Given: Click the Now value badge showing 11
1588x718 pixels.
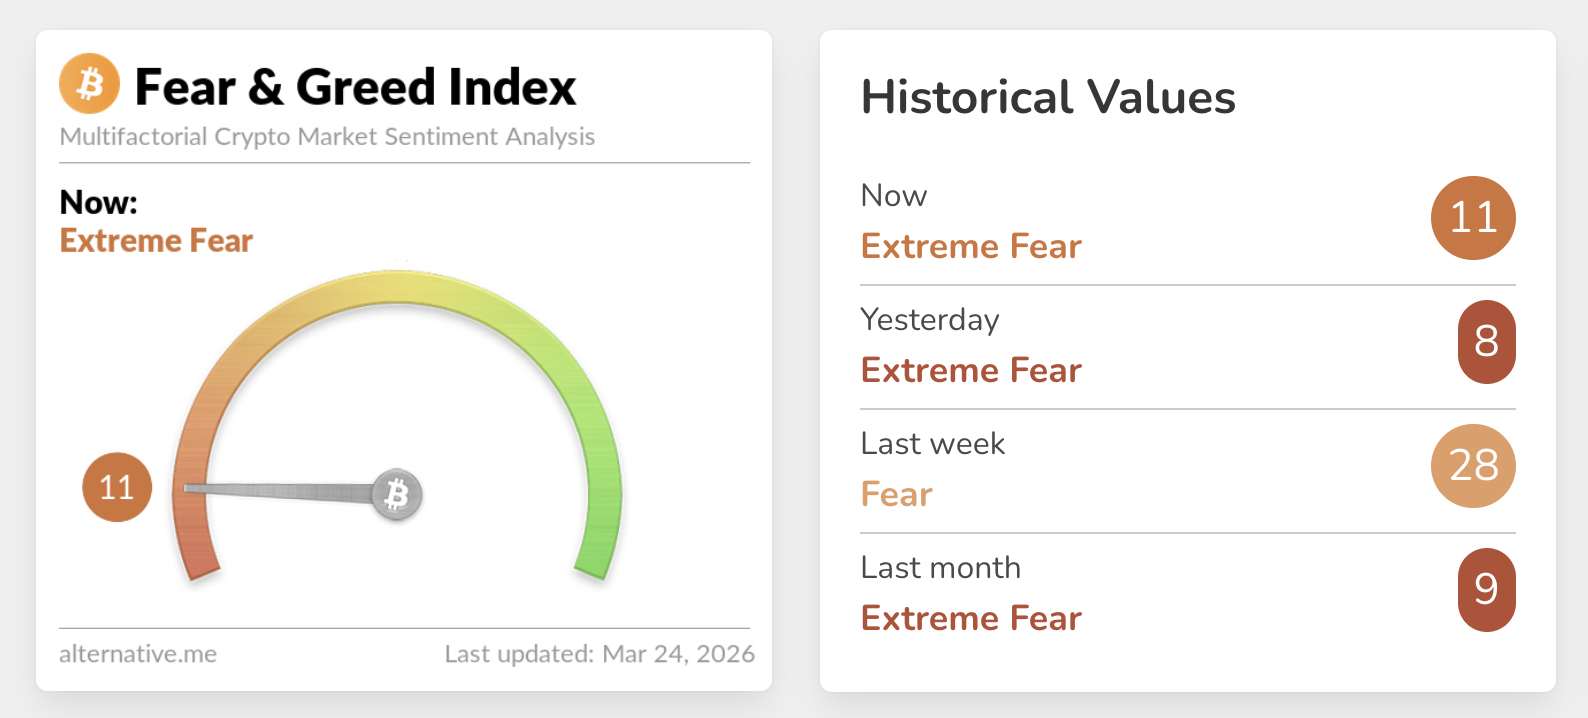Looking at the screenshot, I should [1473, 218].
